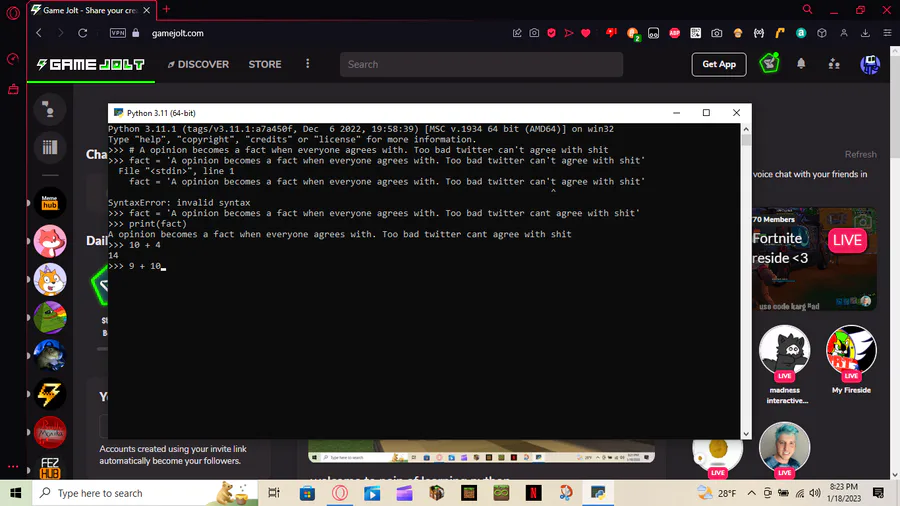Viewport: 900px width, 506px height.
Task: Open the browser downloads icon
Action: 865,33
